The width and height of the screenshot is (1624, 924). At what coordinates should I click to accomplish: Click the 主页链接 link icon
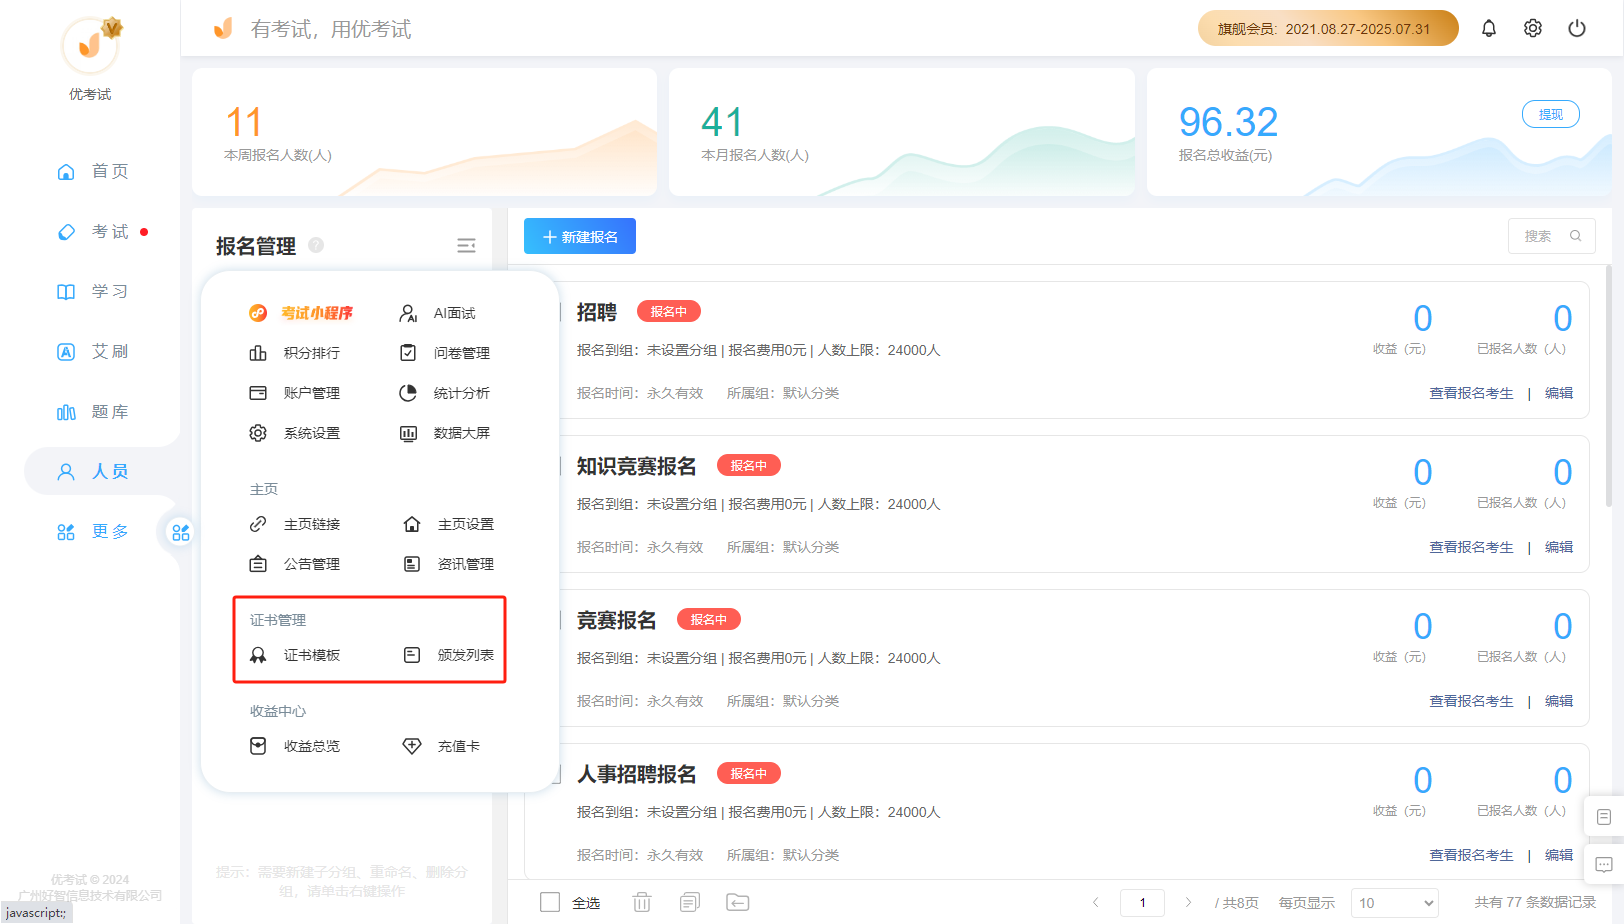(x=258, y=524)
